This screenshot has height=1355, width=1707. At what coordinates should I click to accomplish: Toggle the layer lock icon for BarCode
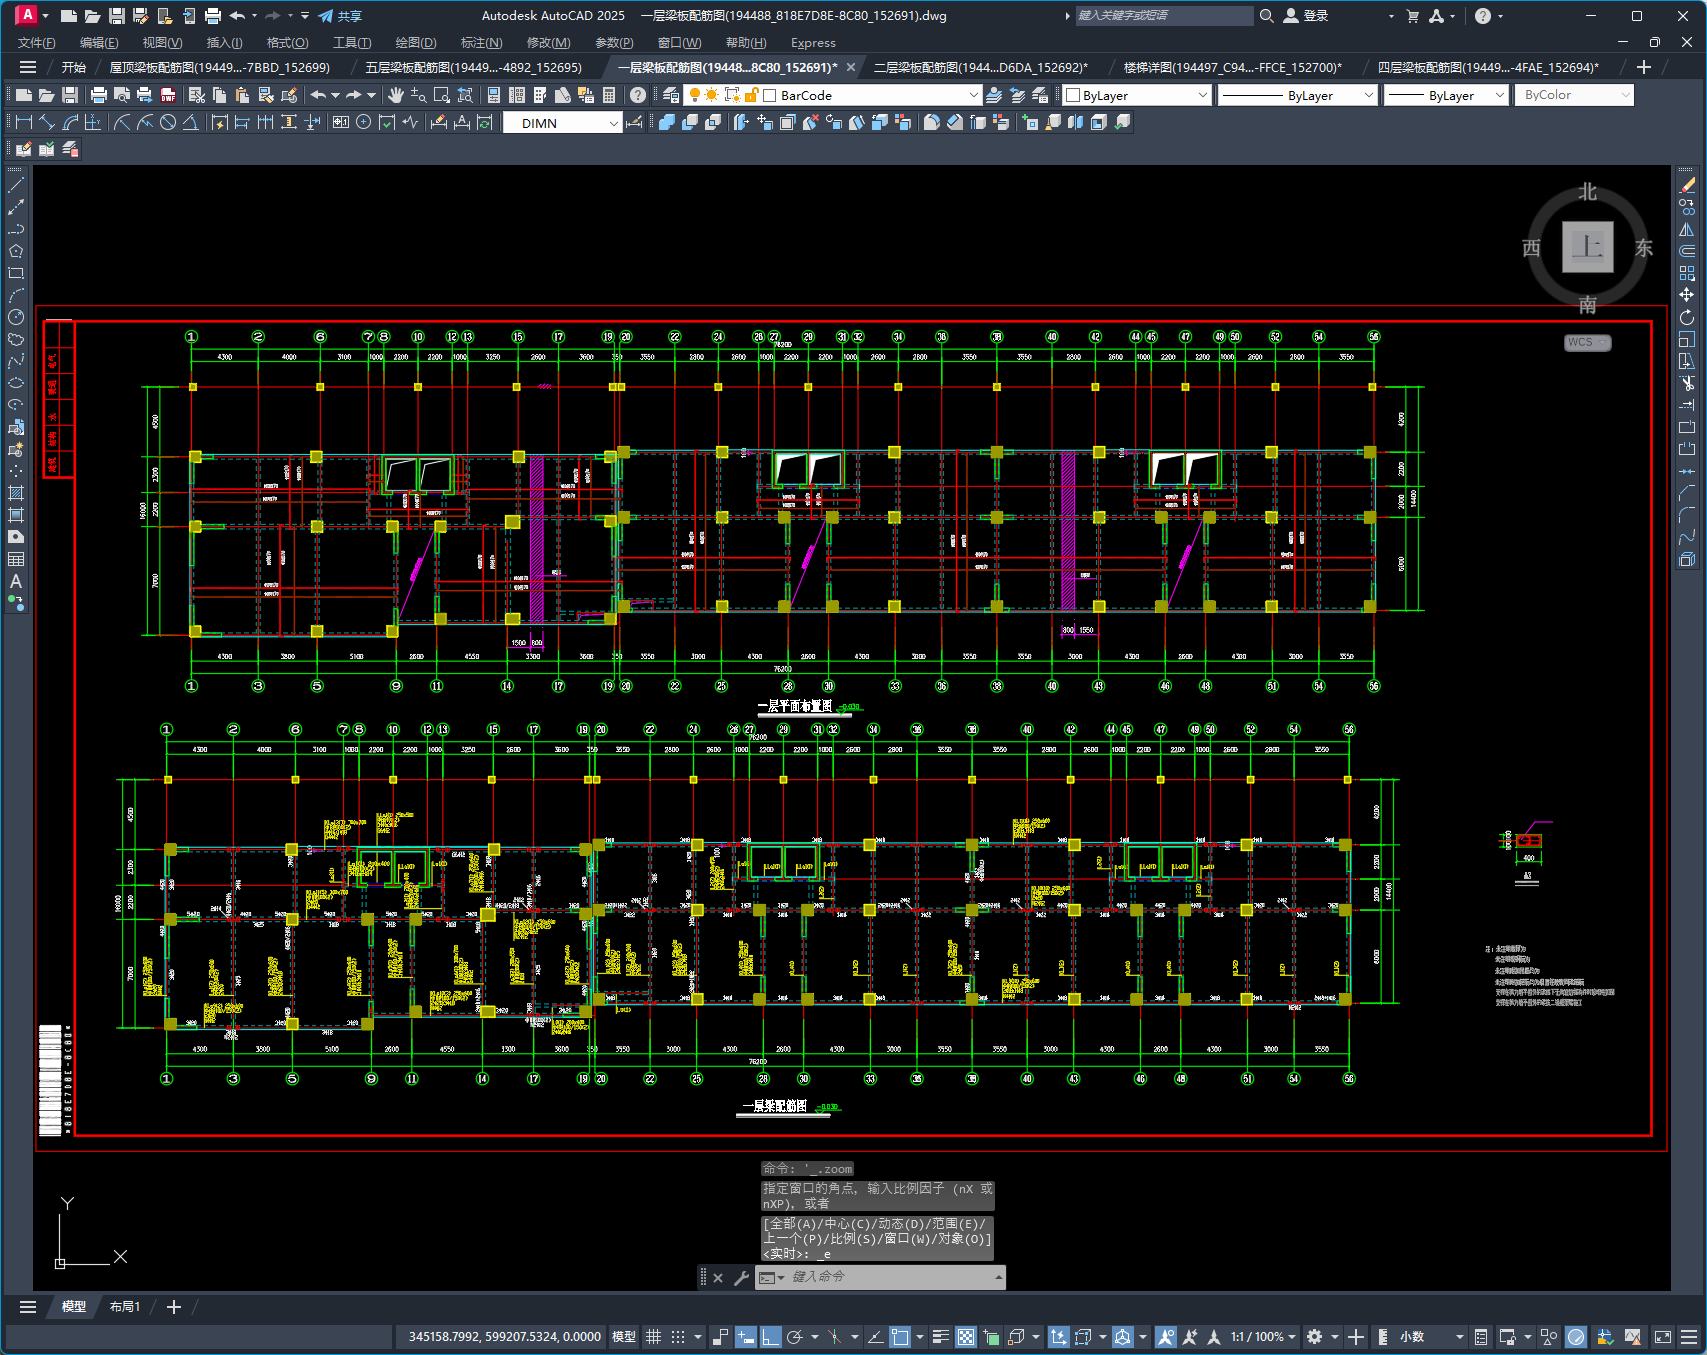point(750,95)
